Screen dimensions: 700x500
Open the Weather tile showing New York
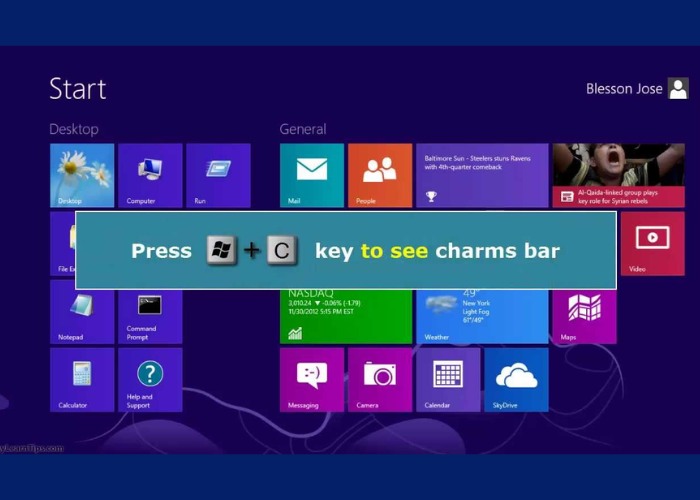(x=482, y=317)
